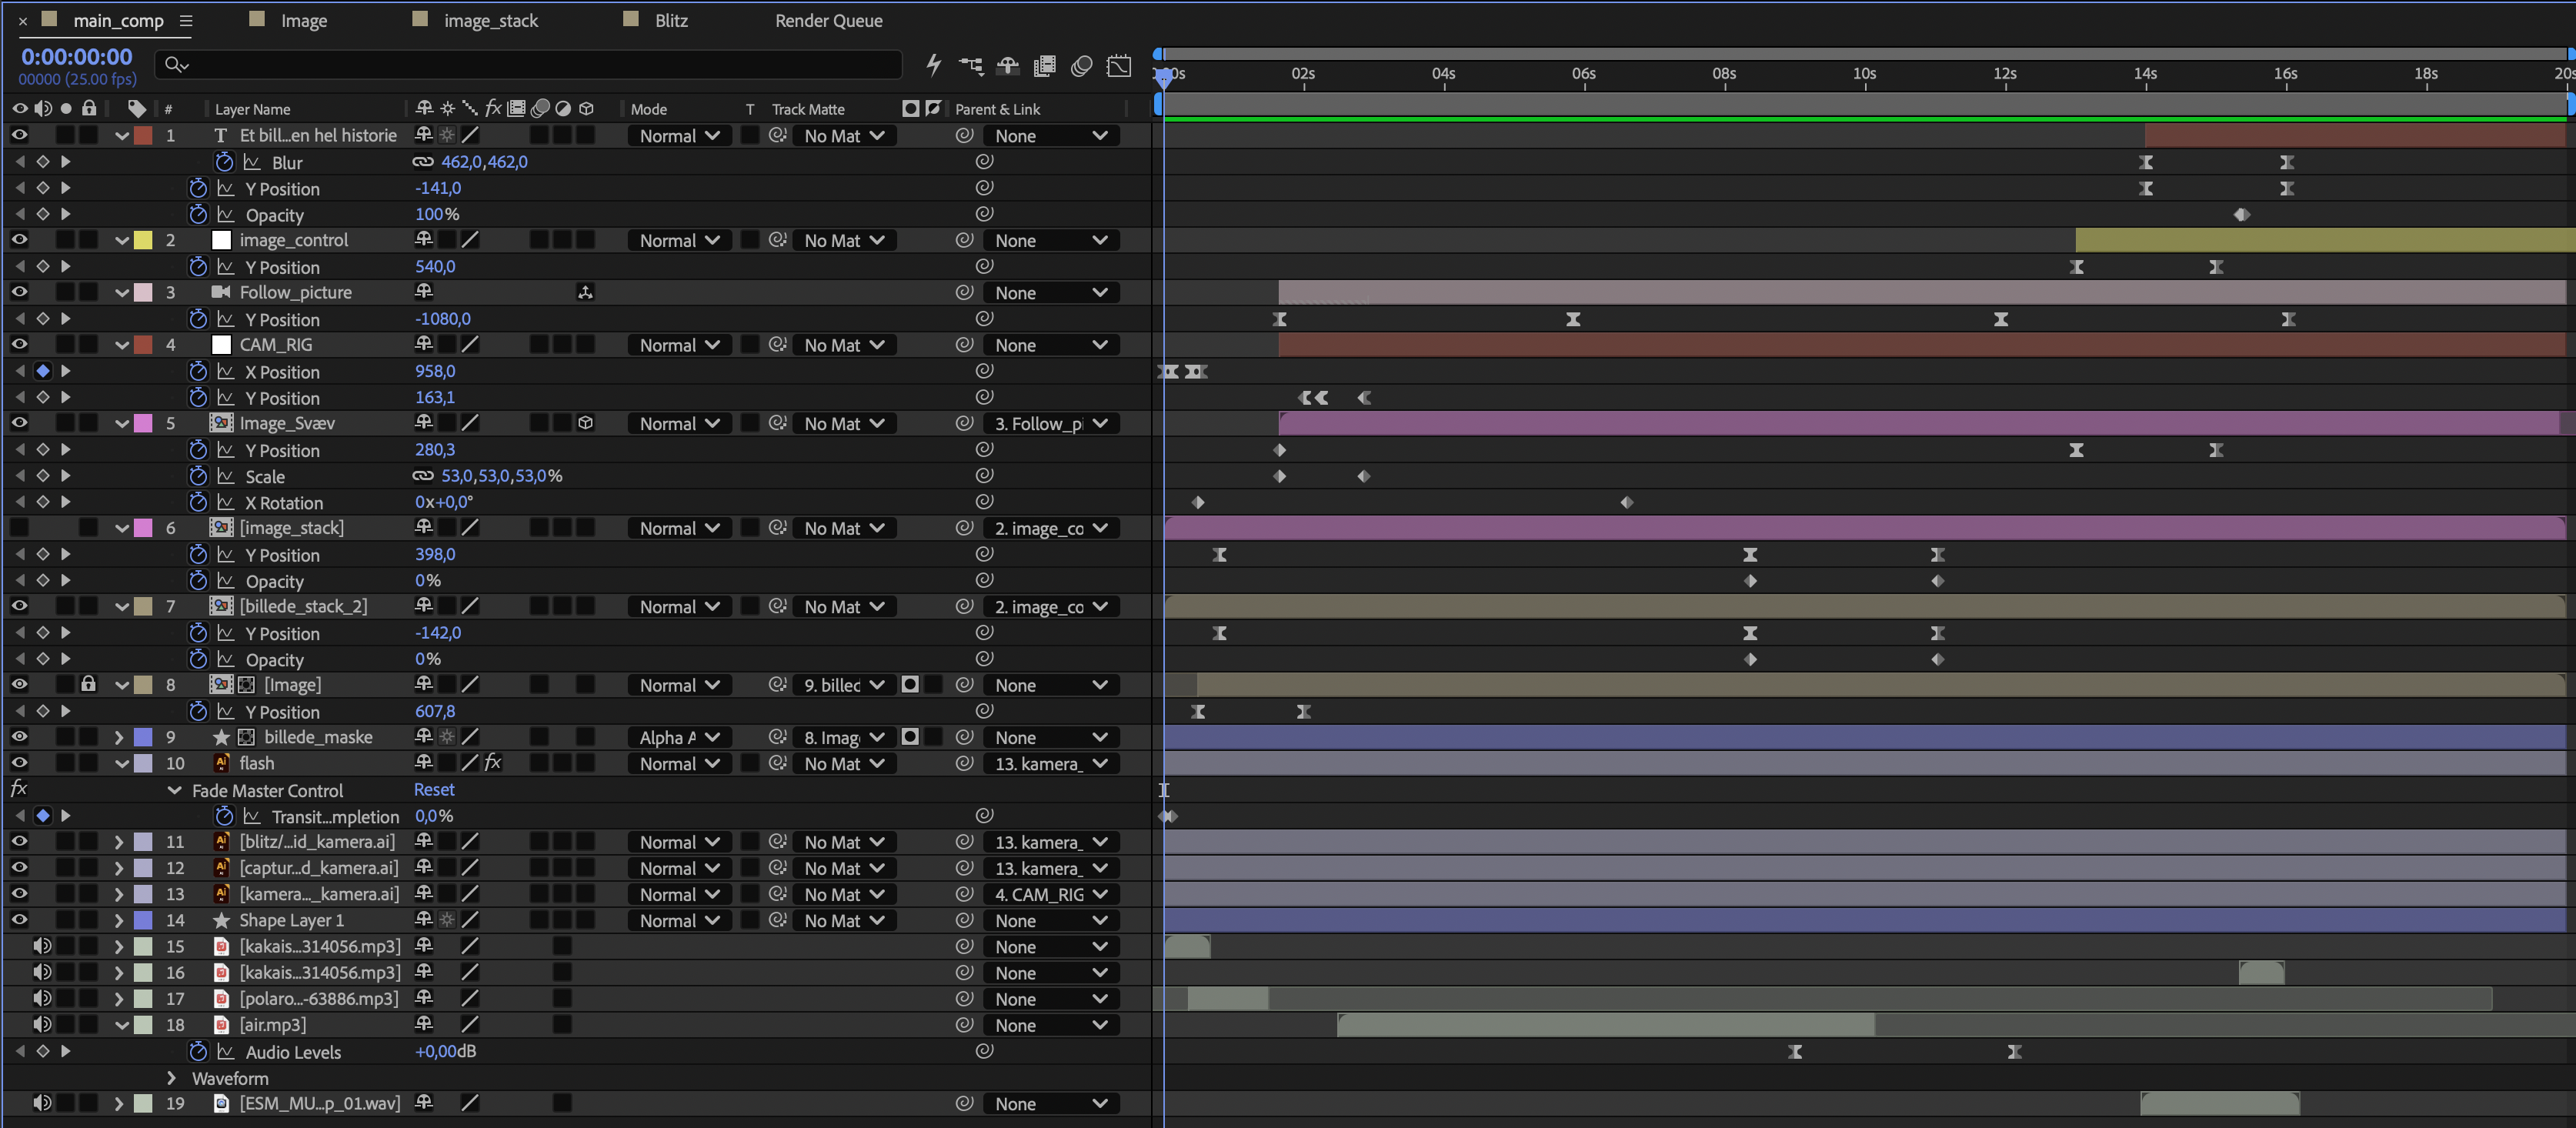Mute the air.mp3 audio layer
The image size is (2576, 1128).
[x=42, y=1025]
